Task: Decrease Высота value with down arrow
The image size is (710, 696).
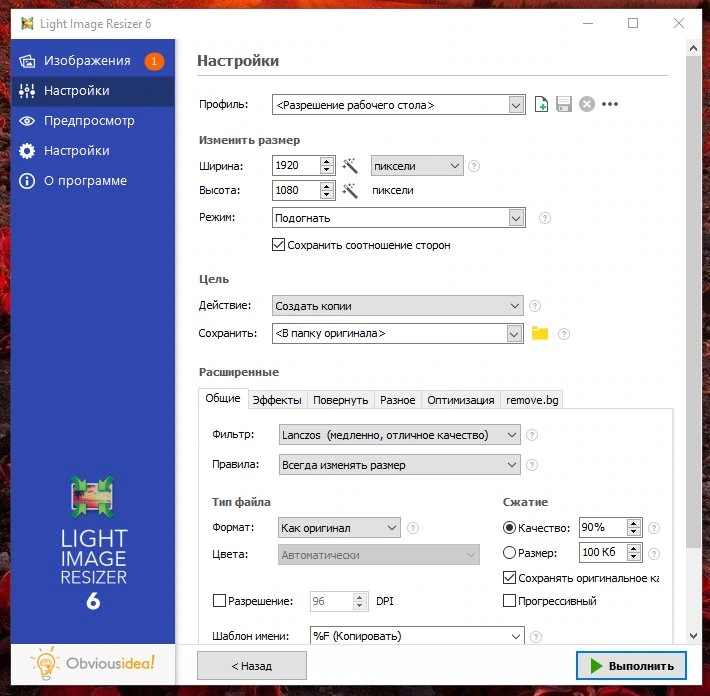Action: [x=326, y=195]
